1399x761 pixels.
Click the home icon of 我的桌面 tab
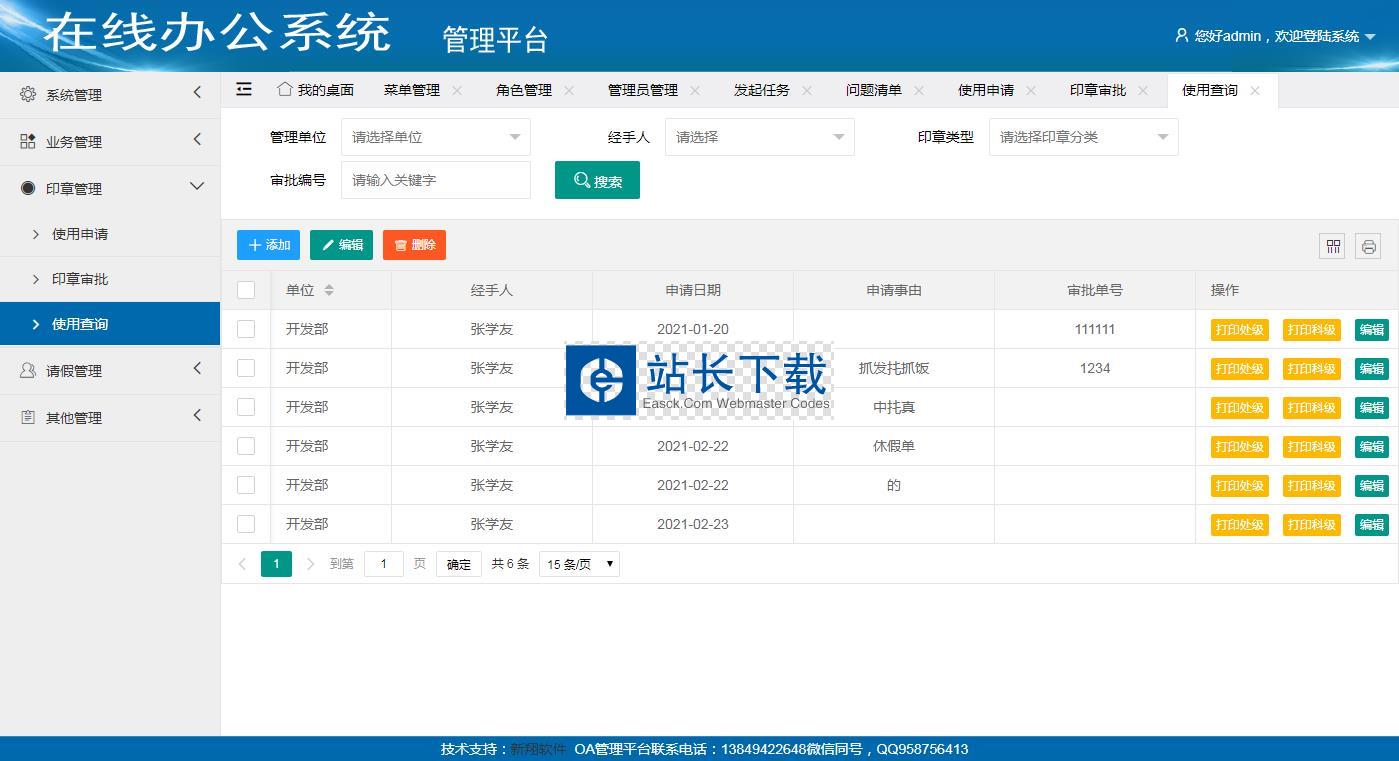(285, 89)
